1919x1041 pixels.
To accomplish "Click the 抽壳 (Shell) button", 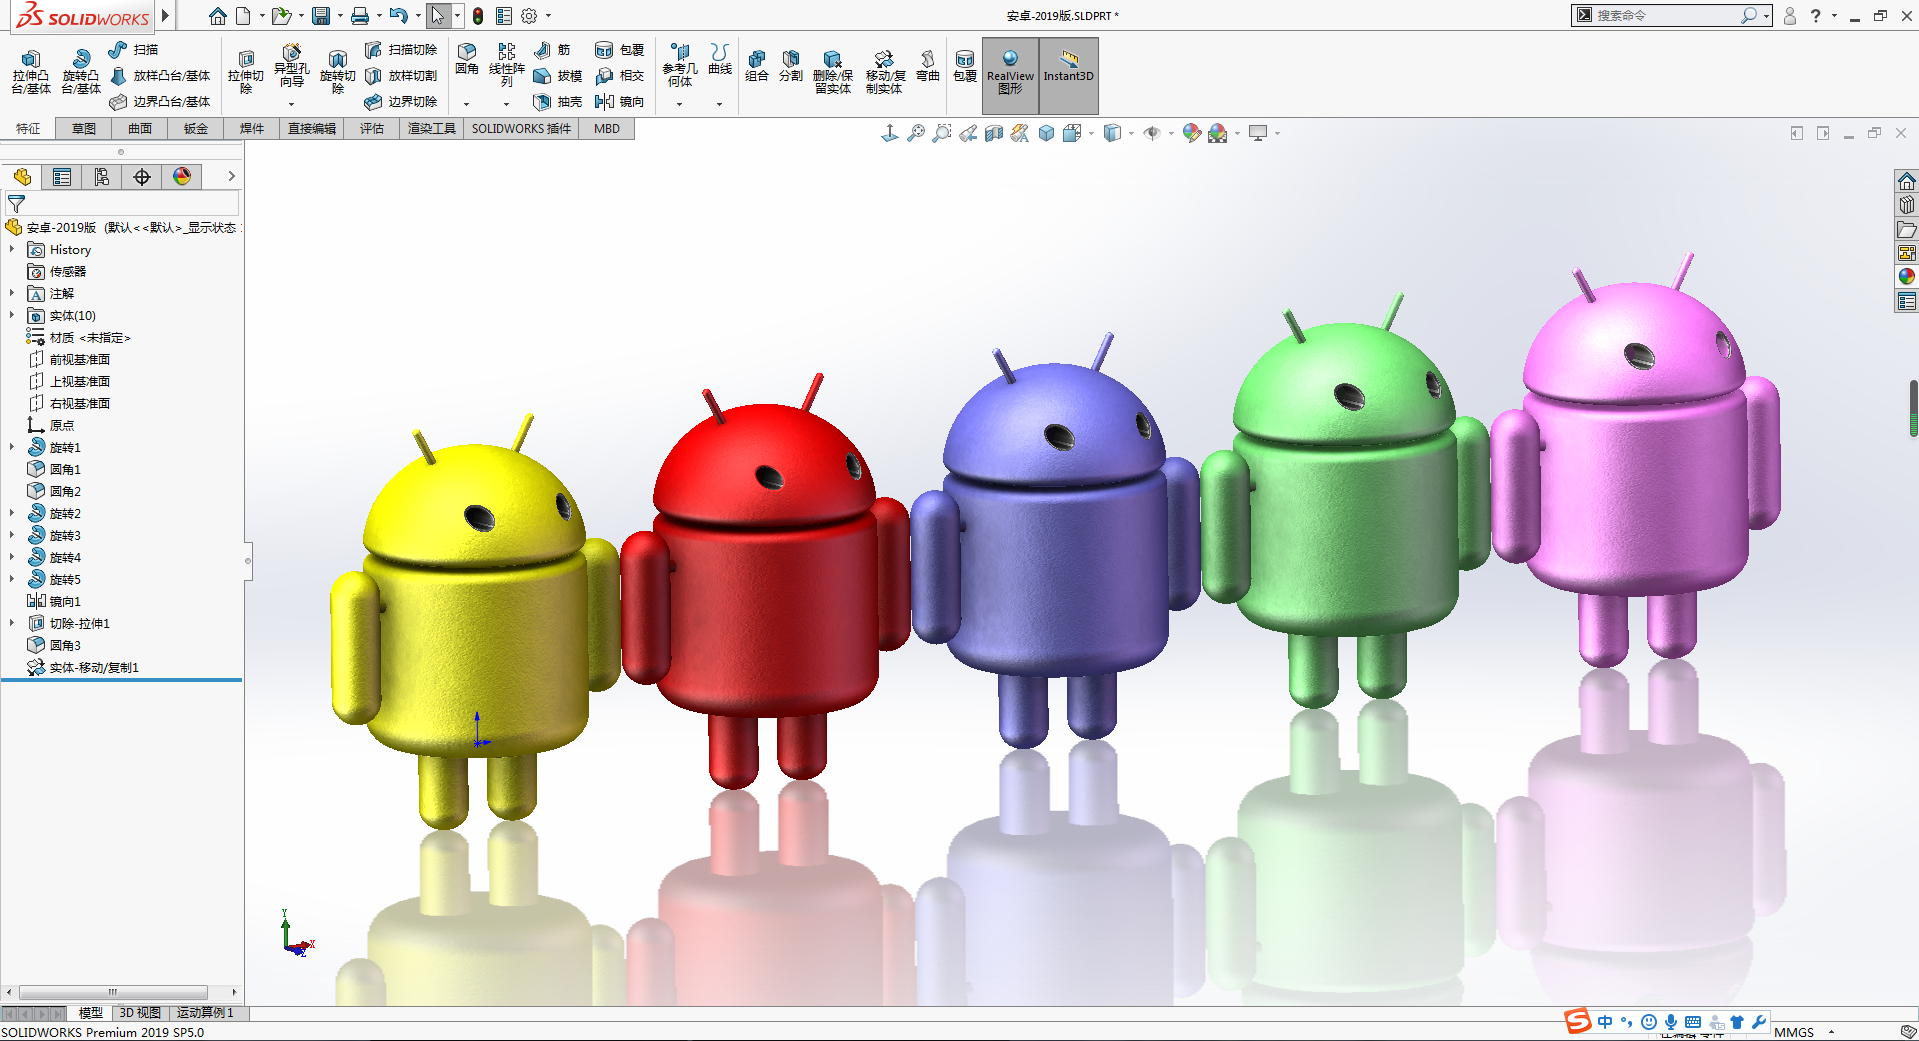I will click(558, 102).
